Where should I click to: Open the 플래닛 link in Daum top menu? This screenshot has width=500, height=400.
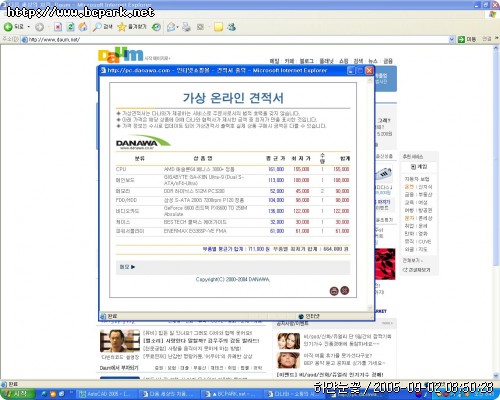[x=326, y=61]
